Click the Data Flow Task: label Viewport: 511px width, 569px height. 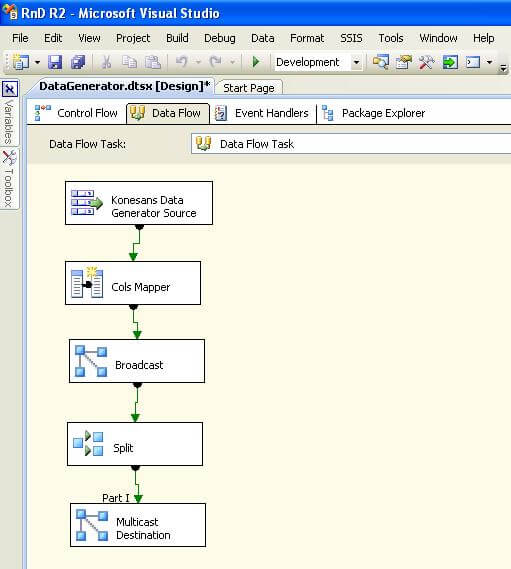tap(87, 144)
